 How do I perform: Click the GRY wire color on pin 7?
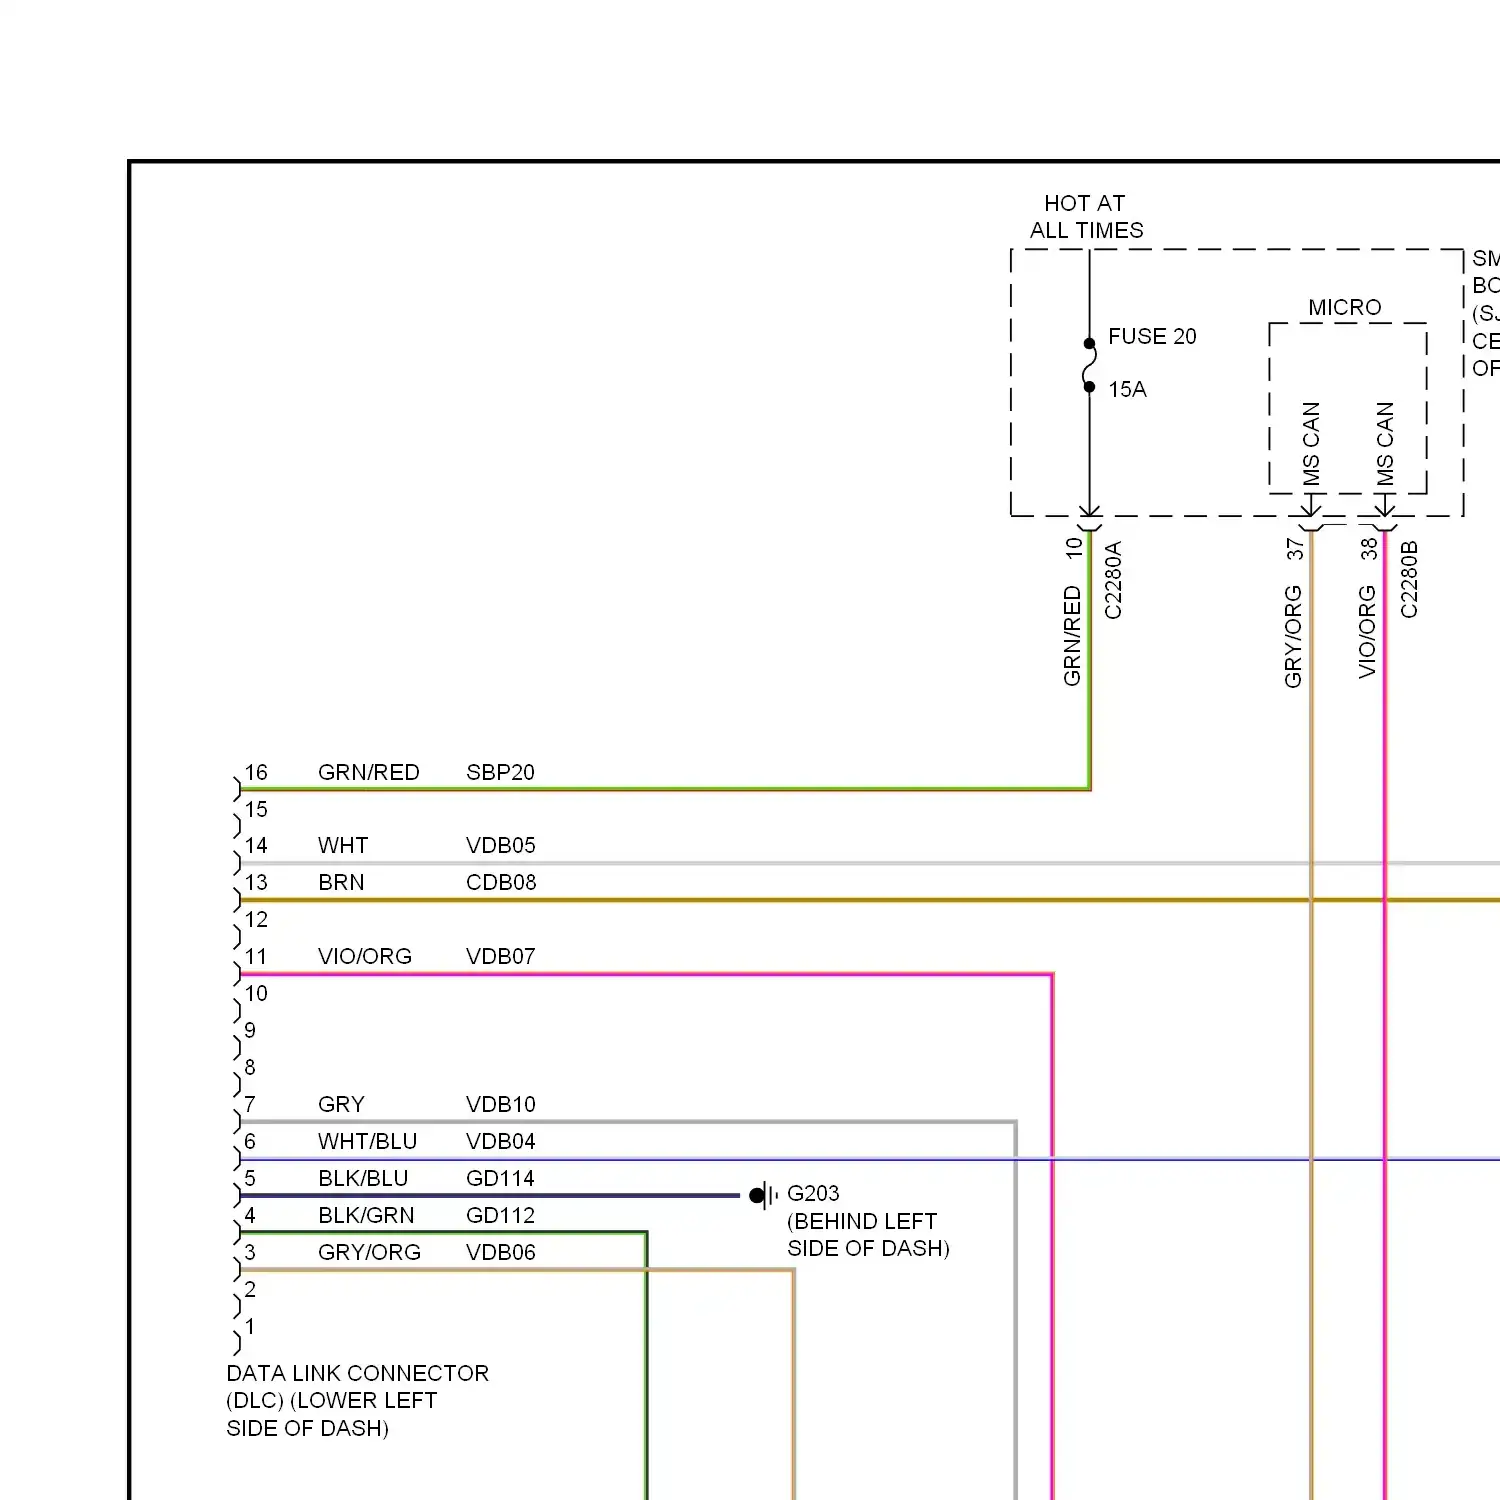point(341,1104)
